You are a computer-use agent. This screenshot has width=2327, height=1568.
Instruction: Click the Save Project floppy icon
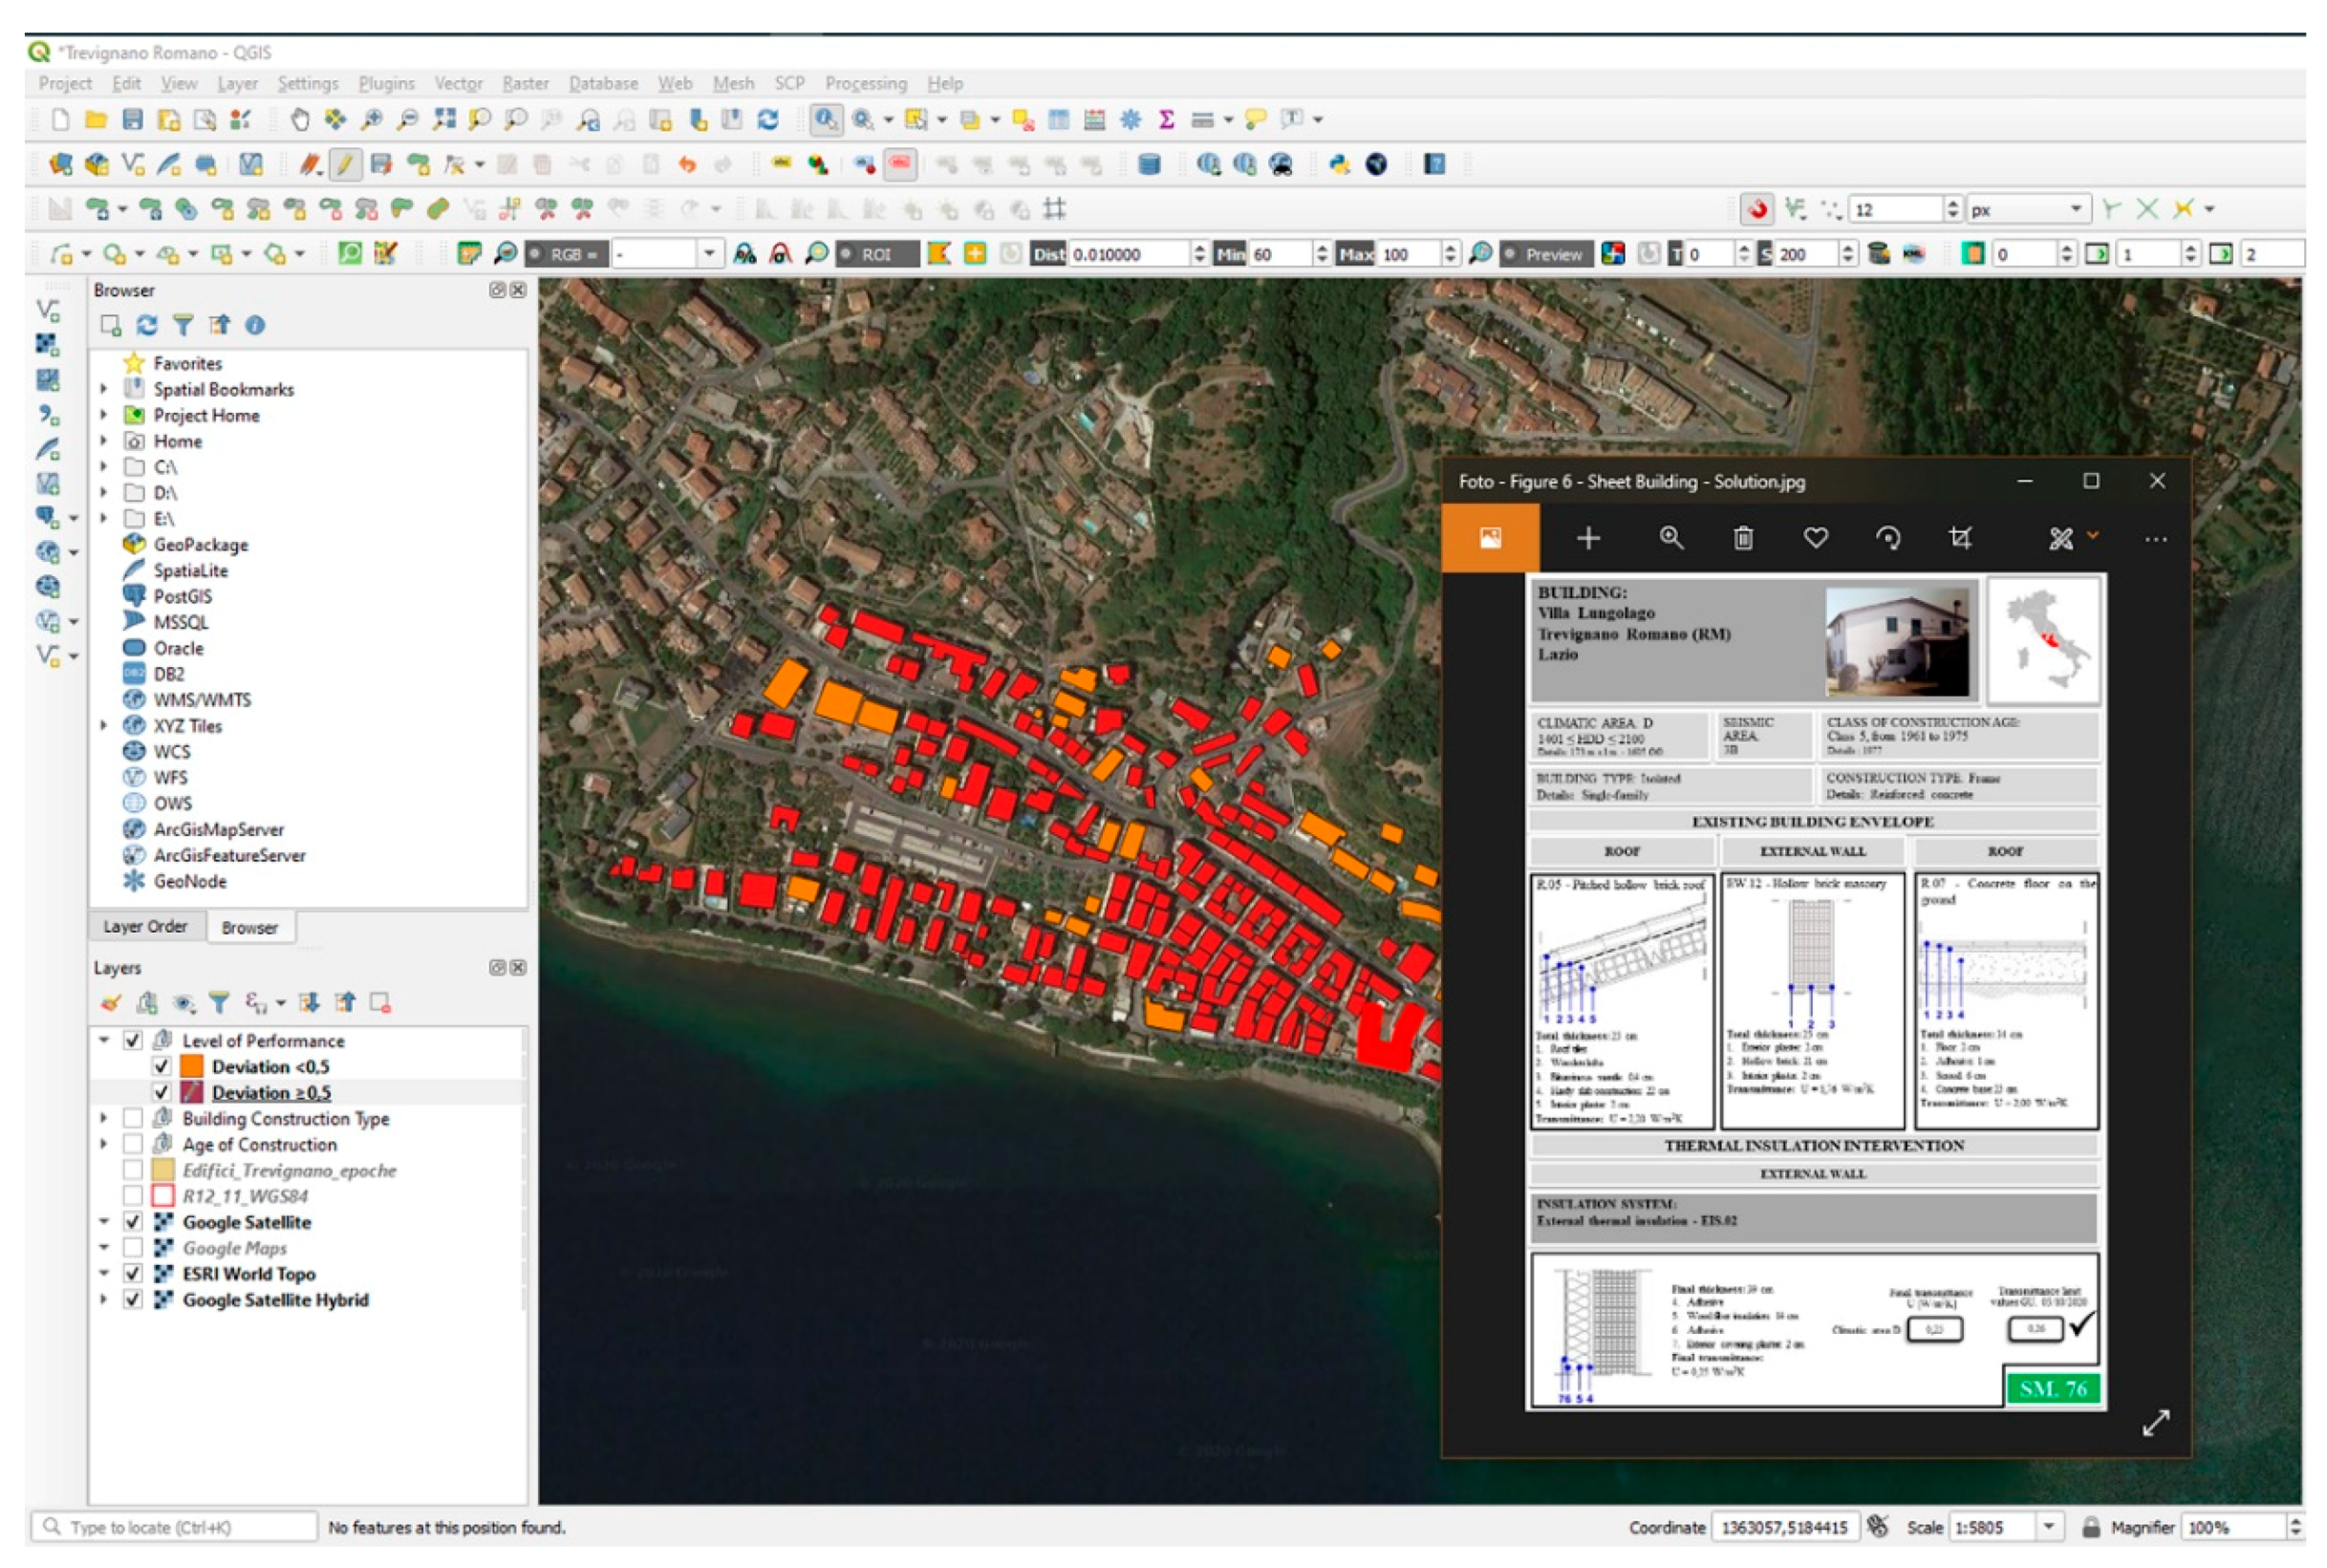(132, 120)
